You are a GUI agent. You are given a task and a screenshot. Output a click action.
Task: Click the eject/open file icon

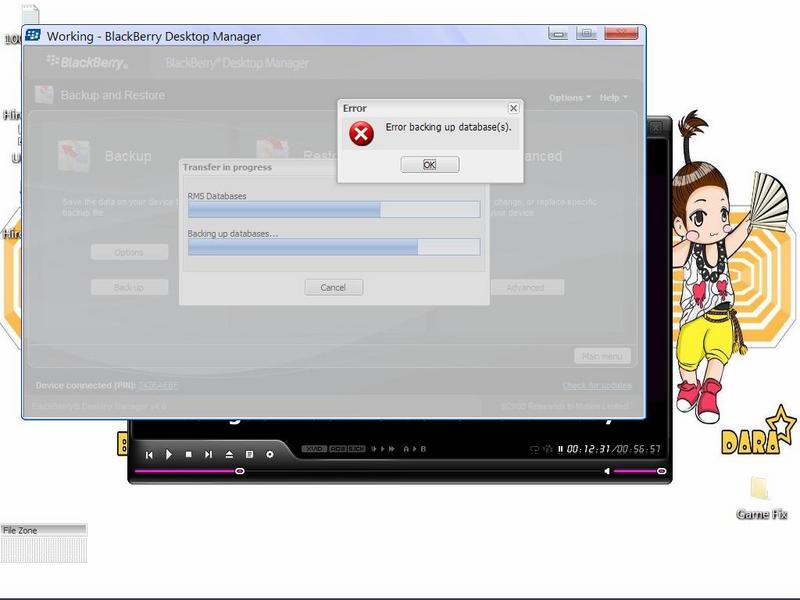pos(229,454)
